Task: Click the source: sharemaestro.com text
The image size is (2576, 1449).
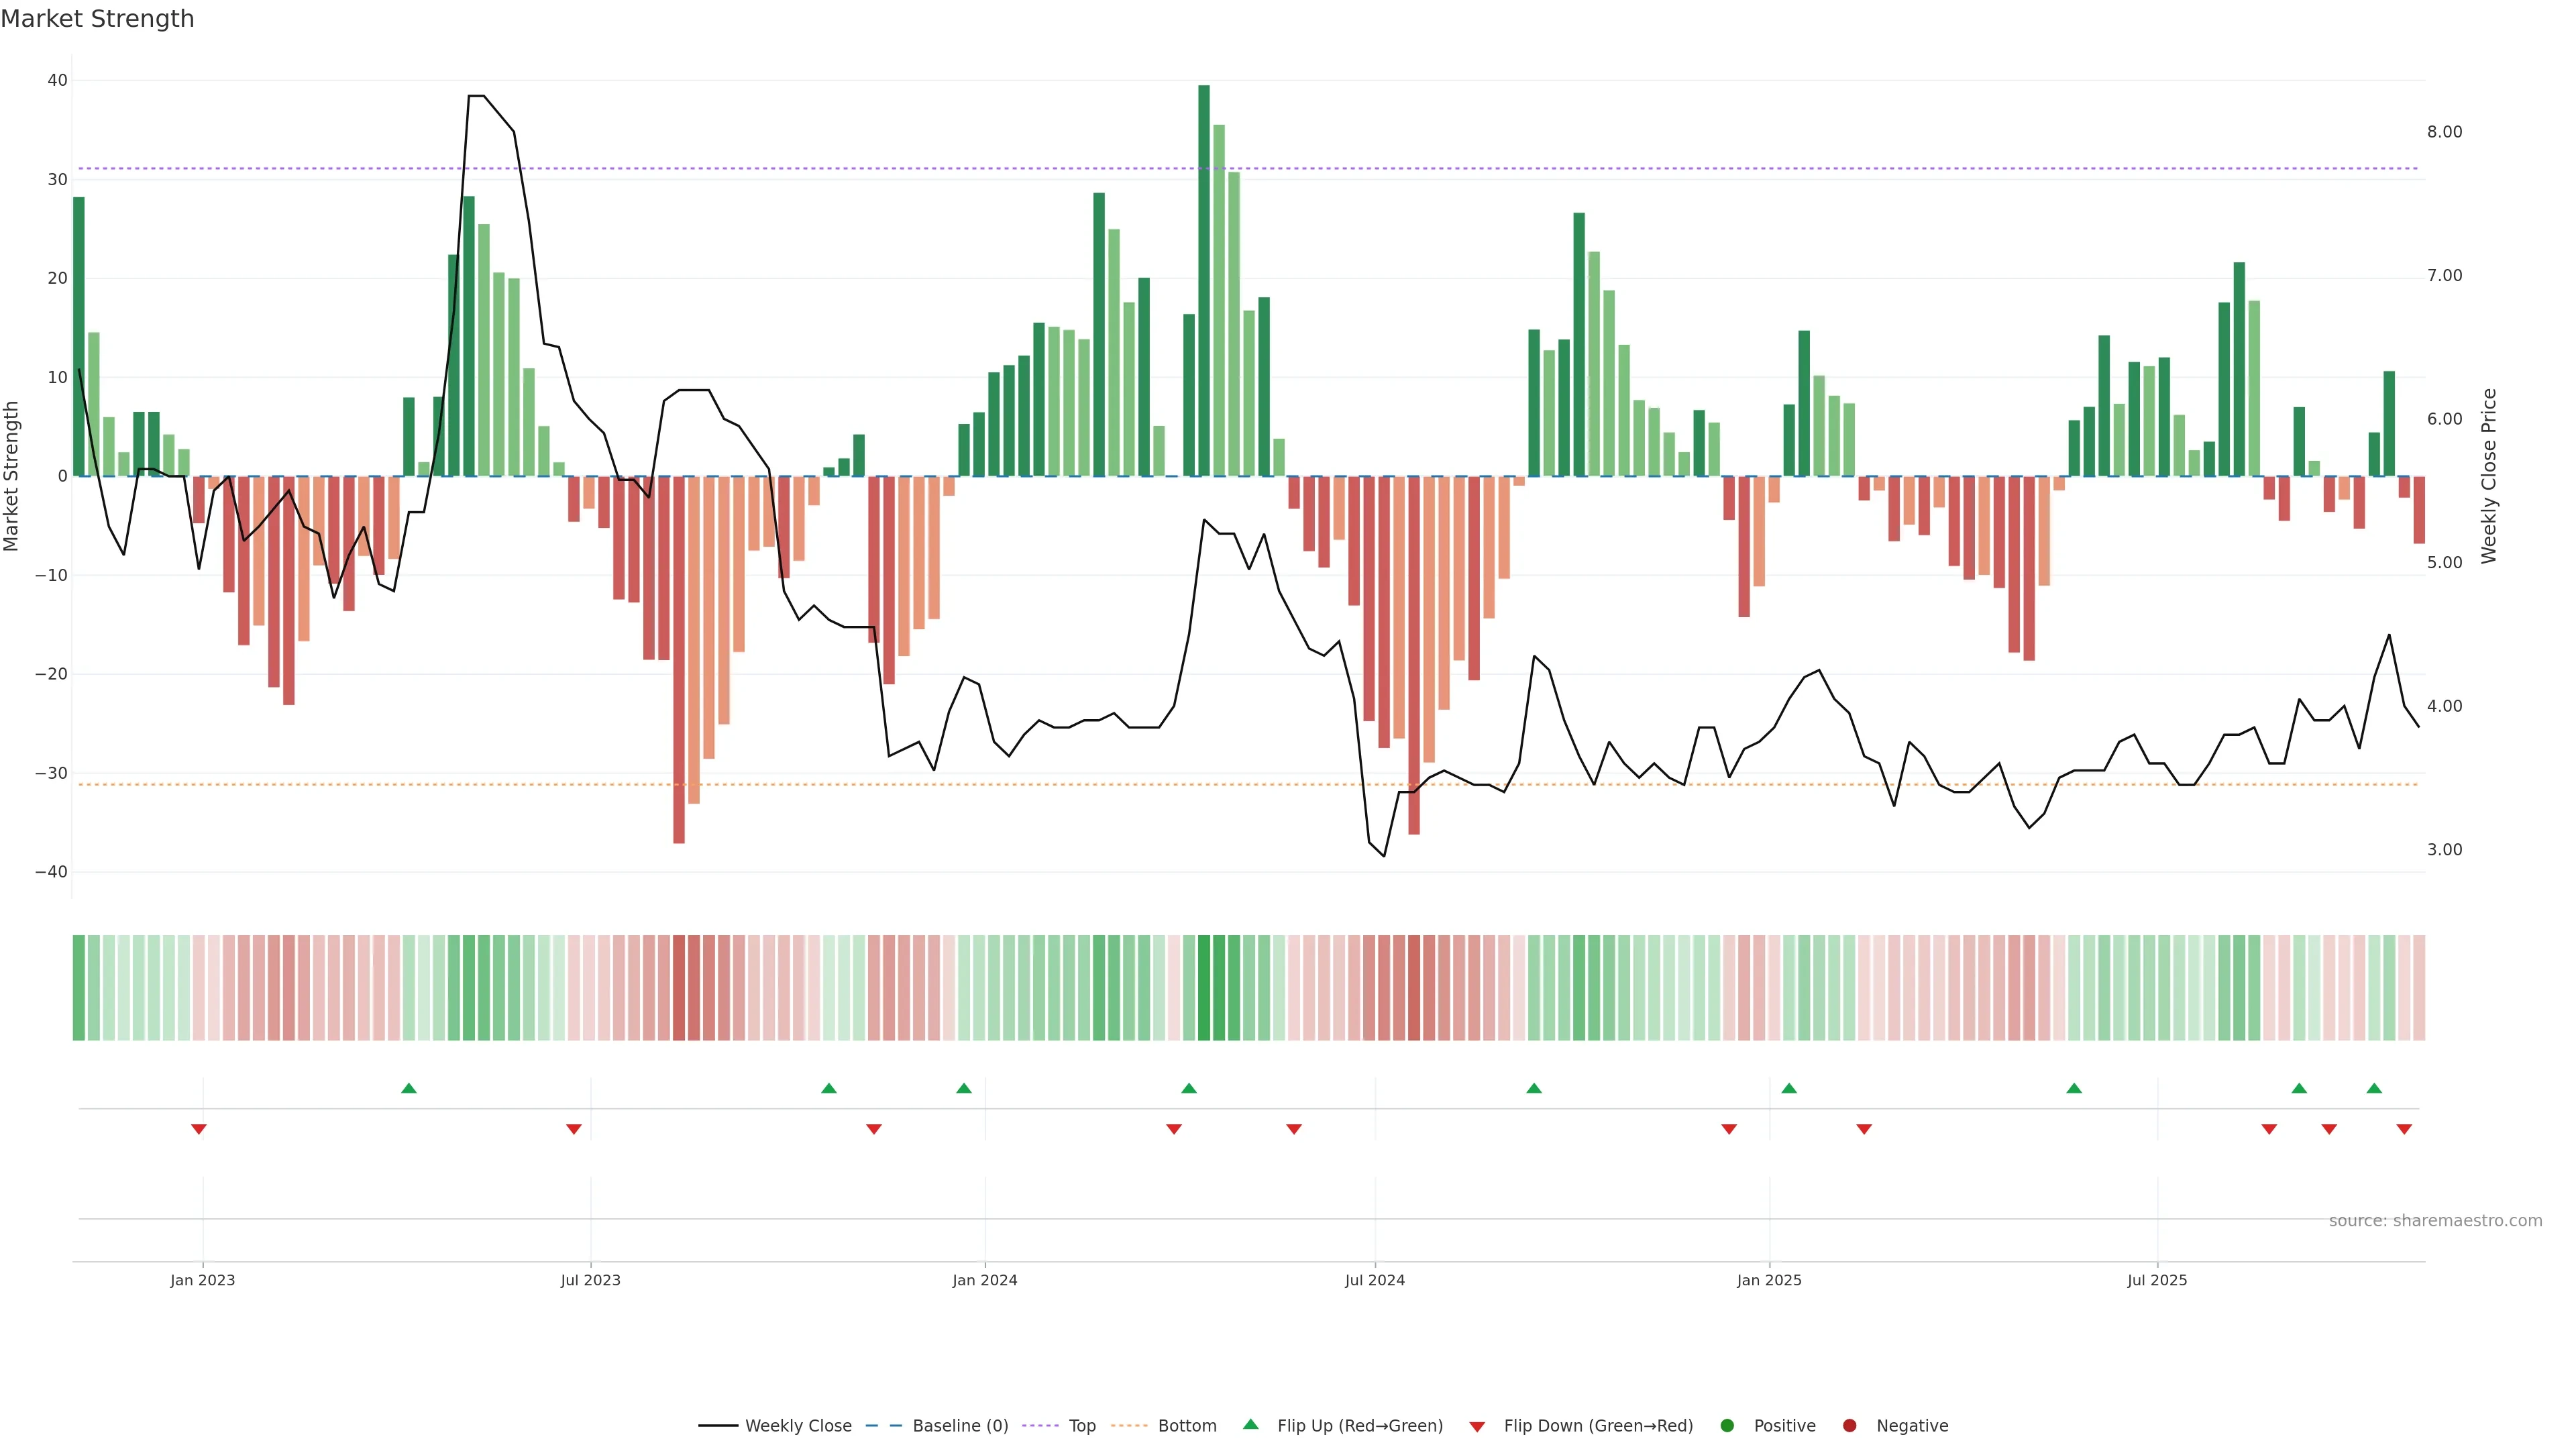Action: click(x=2435, y=1221)
